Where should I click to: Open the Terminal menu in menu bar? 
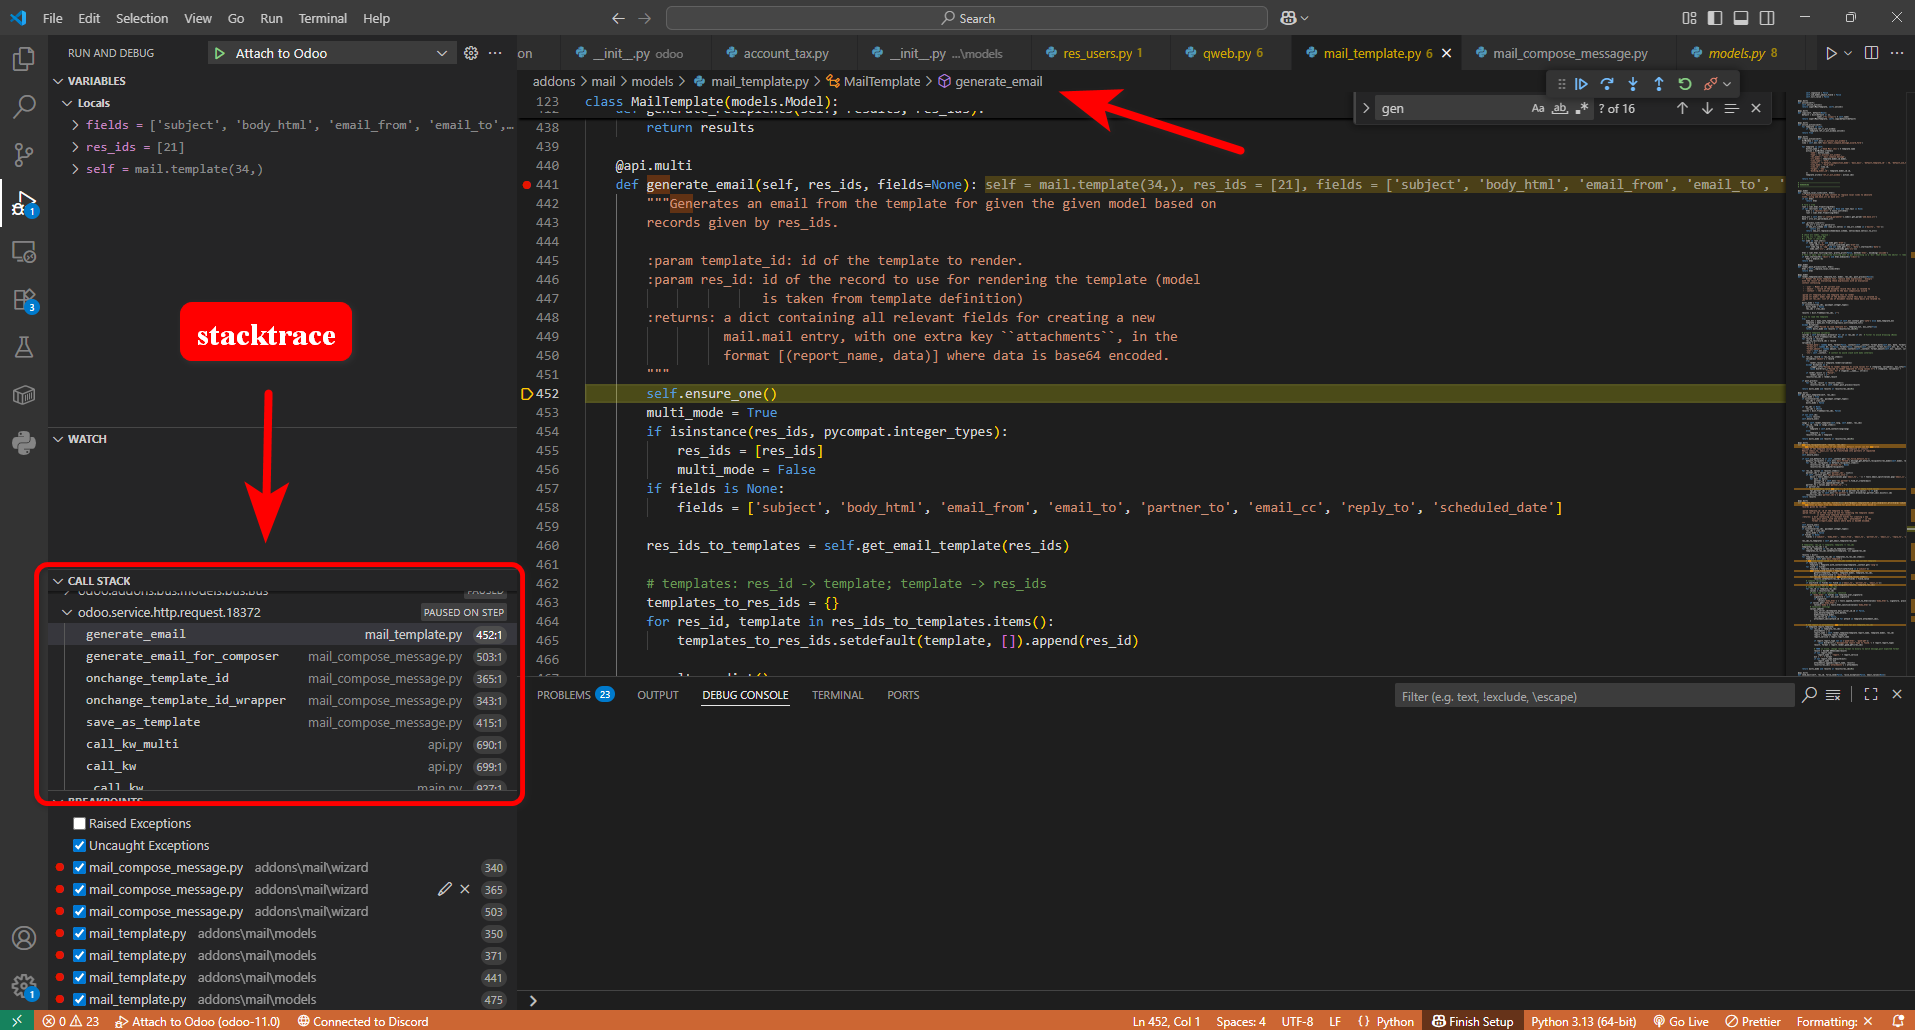coord(322,18)
